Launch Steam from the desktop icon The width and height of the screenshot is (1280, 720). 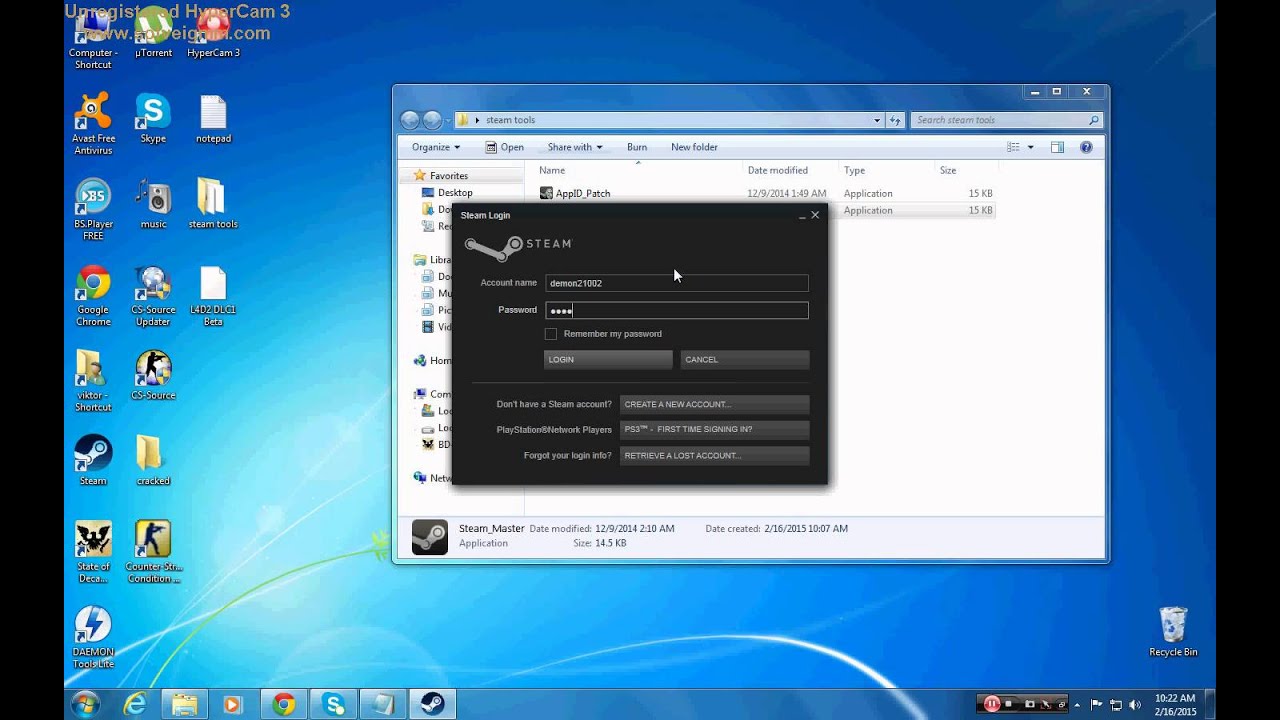click(93, 461)
